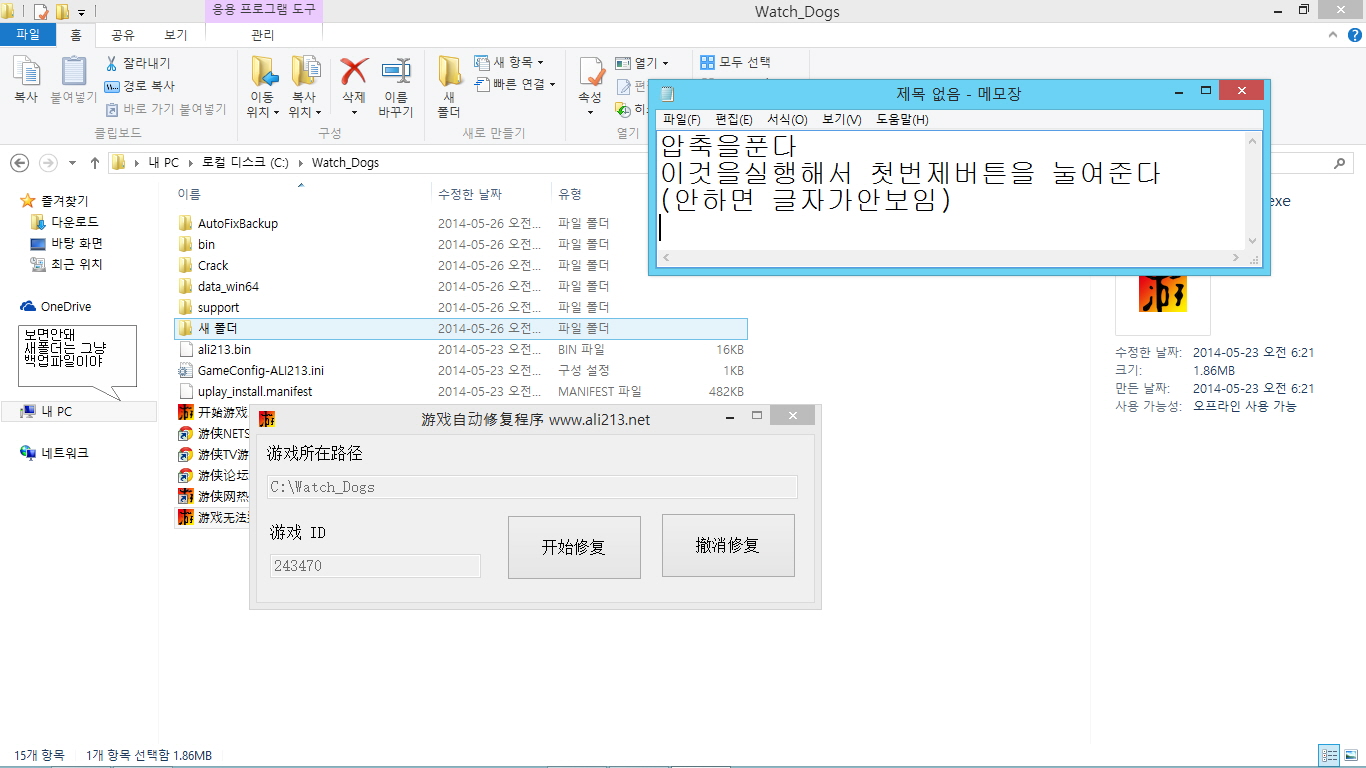Screen dimensions: 1366x768
Task: Click the Cut (잘라내기) scissors icon
Action: coord(112,63)
